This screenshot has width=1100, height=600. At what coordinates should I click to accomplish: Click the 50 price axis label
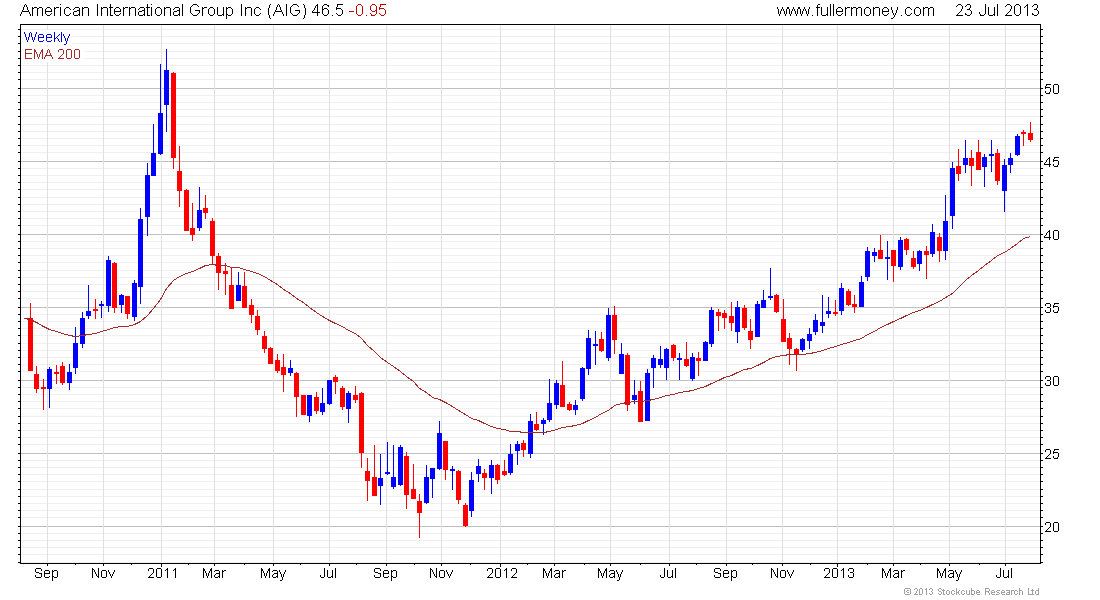1052,89
